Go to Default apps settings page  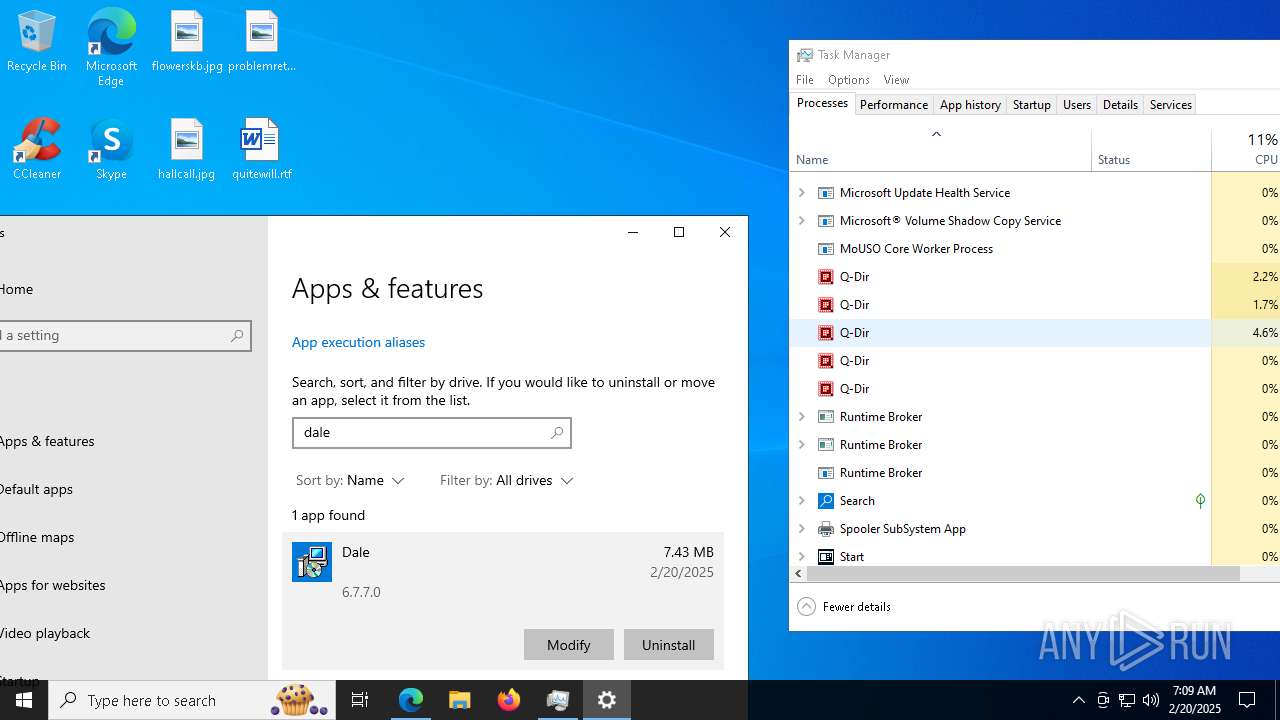coord(36,489)
